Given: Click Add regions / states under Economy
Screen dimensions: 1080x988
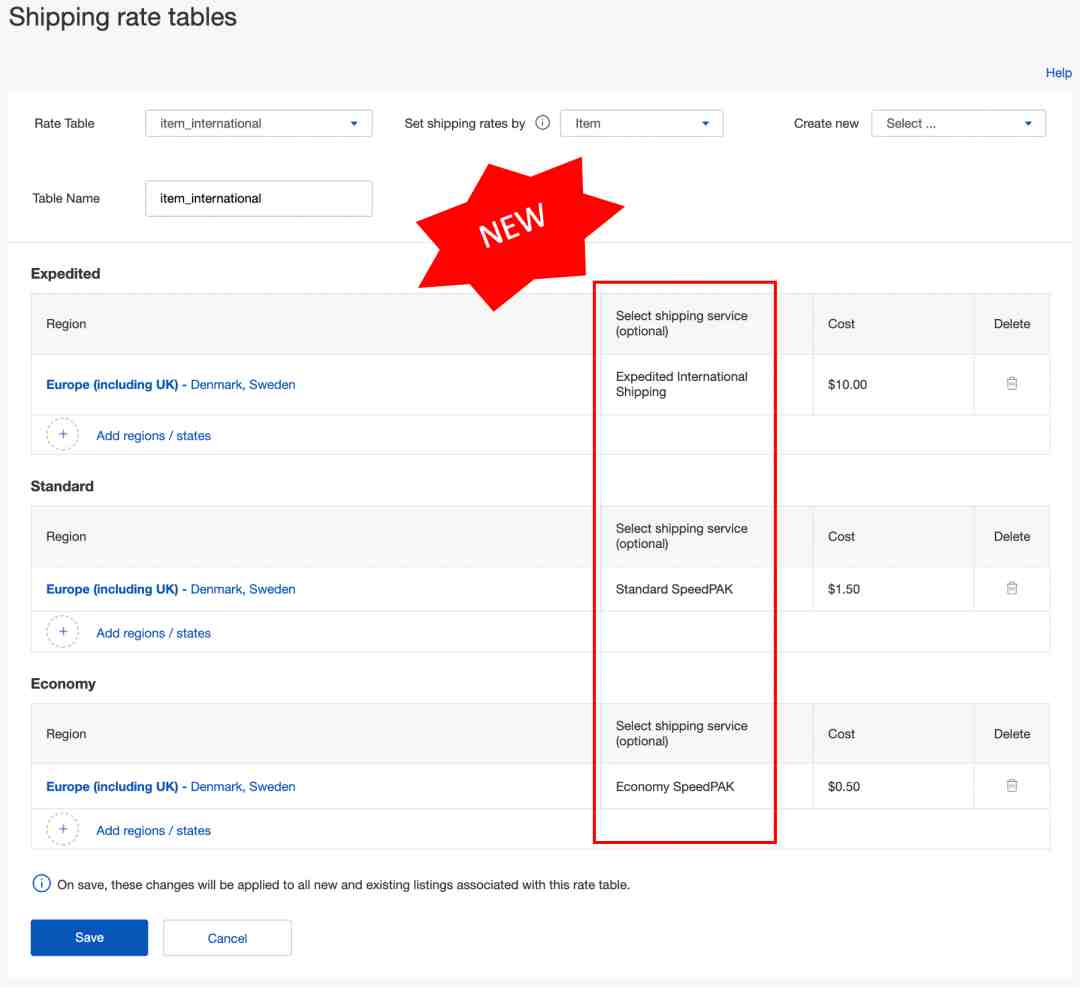Looking at the screenshot, I should coord(153,831).
